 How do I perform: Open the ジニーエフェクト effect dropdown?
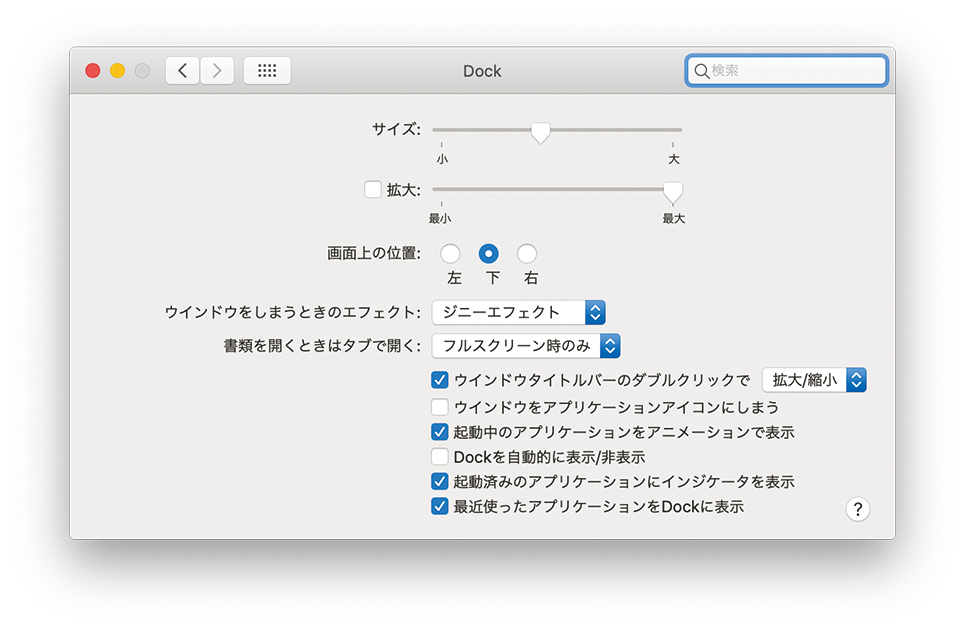point(518,312)
